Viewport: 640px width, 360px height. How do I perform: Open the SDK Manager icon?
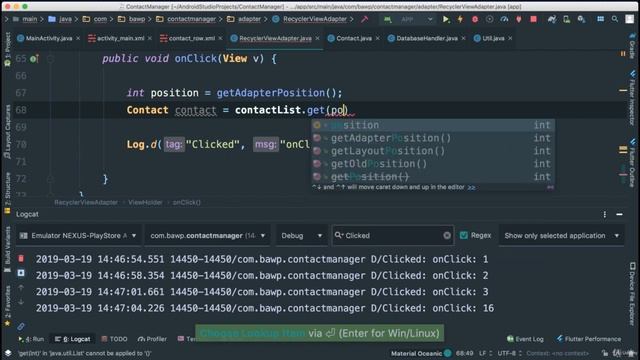click(x=581, y=19)
